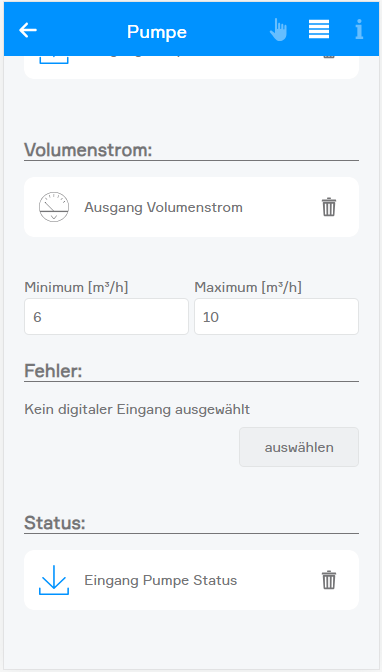Delete the Ausgang Volumenstrom entry
The width and height of the screenshot is (382, 672).
(329, 207)
